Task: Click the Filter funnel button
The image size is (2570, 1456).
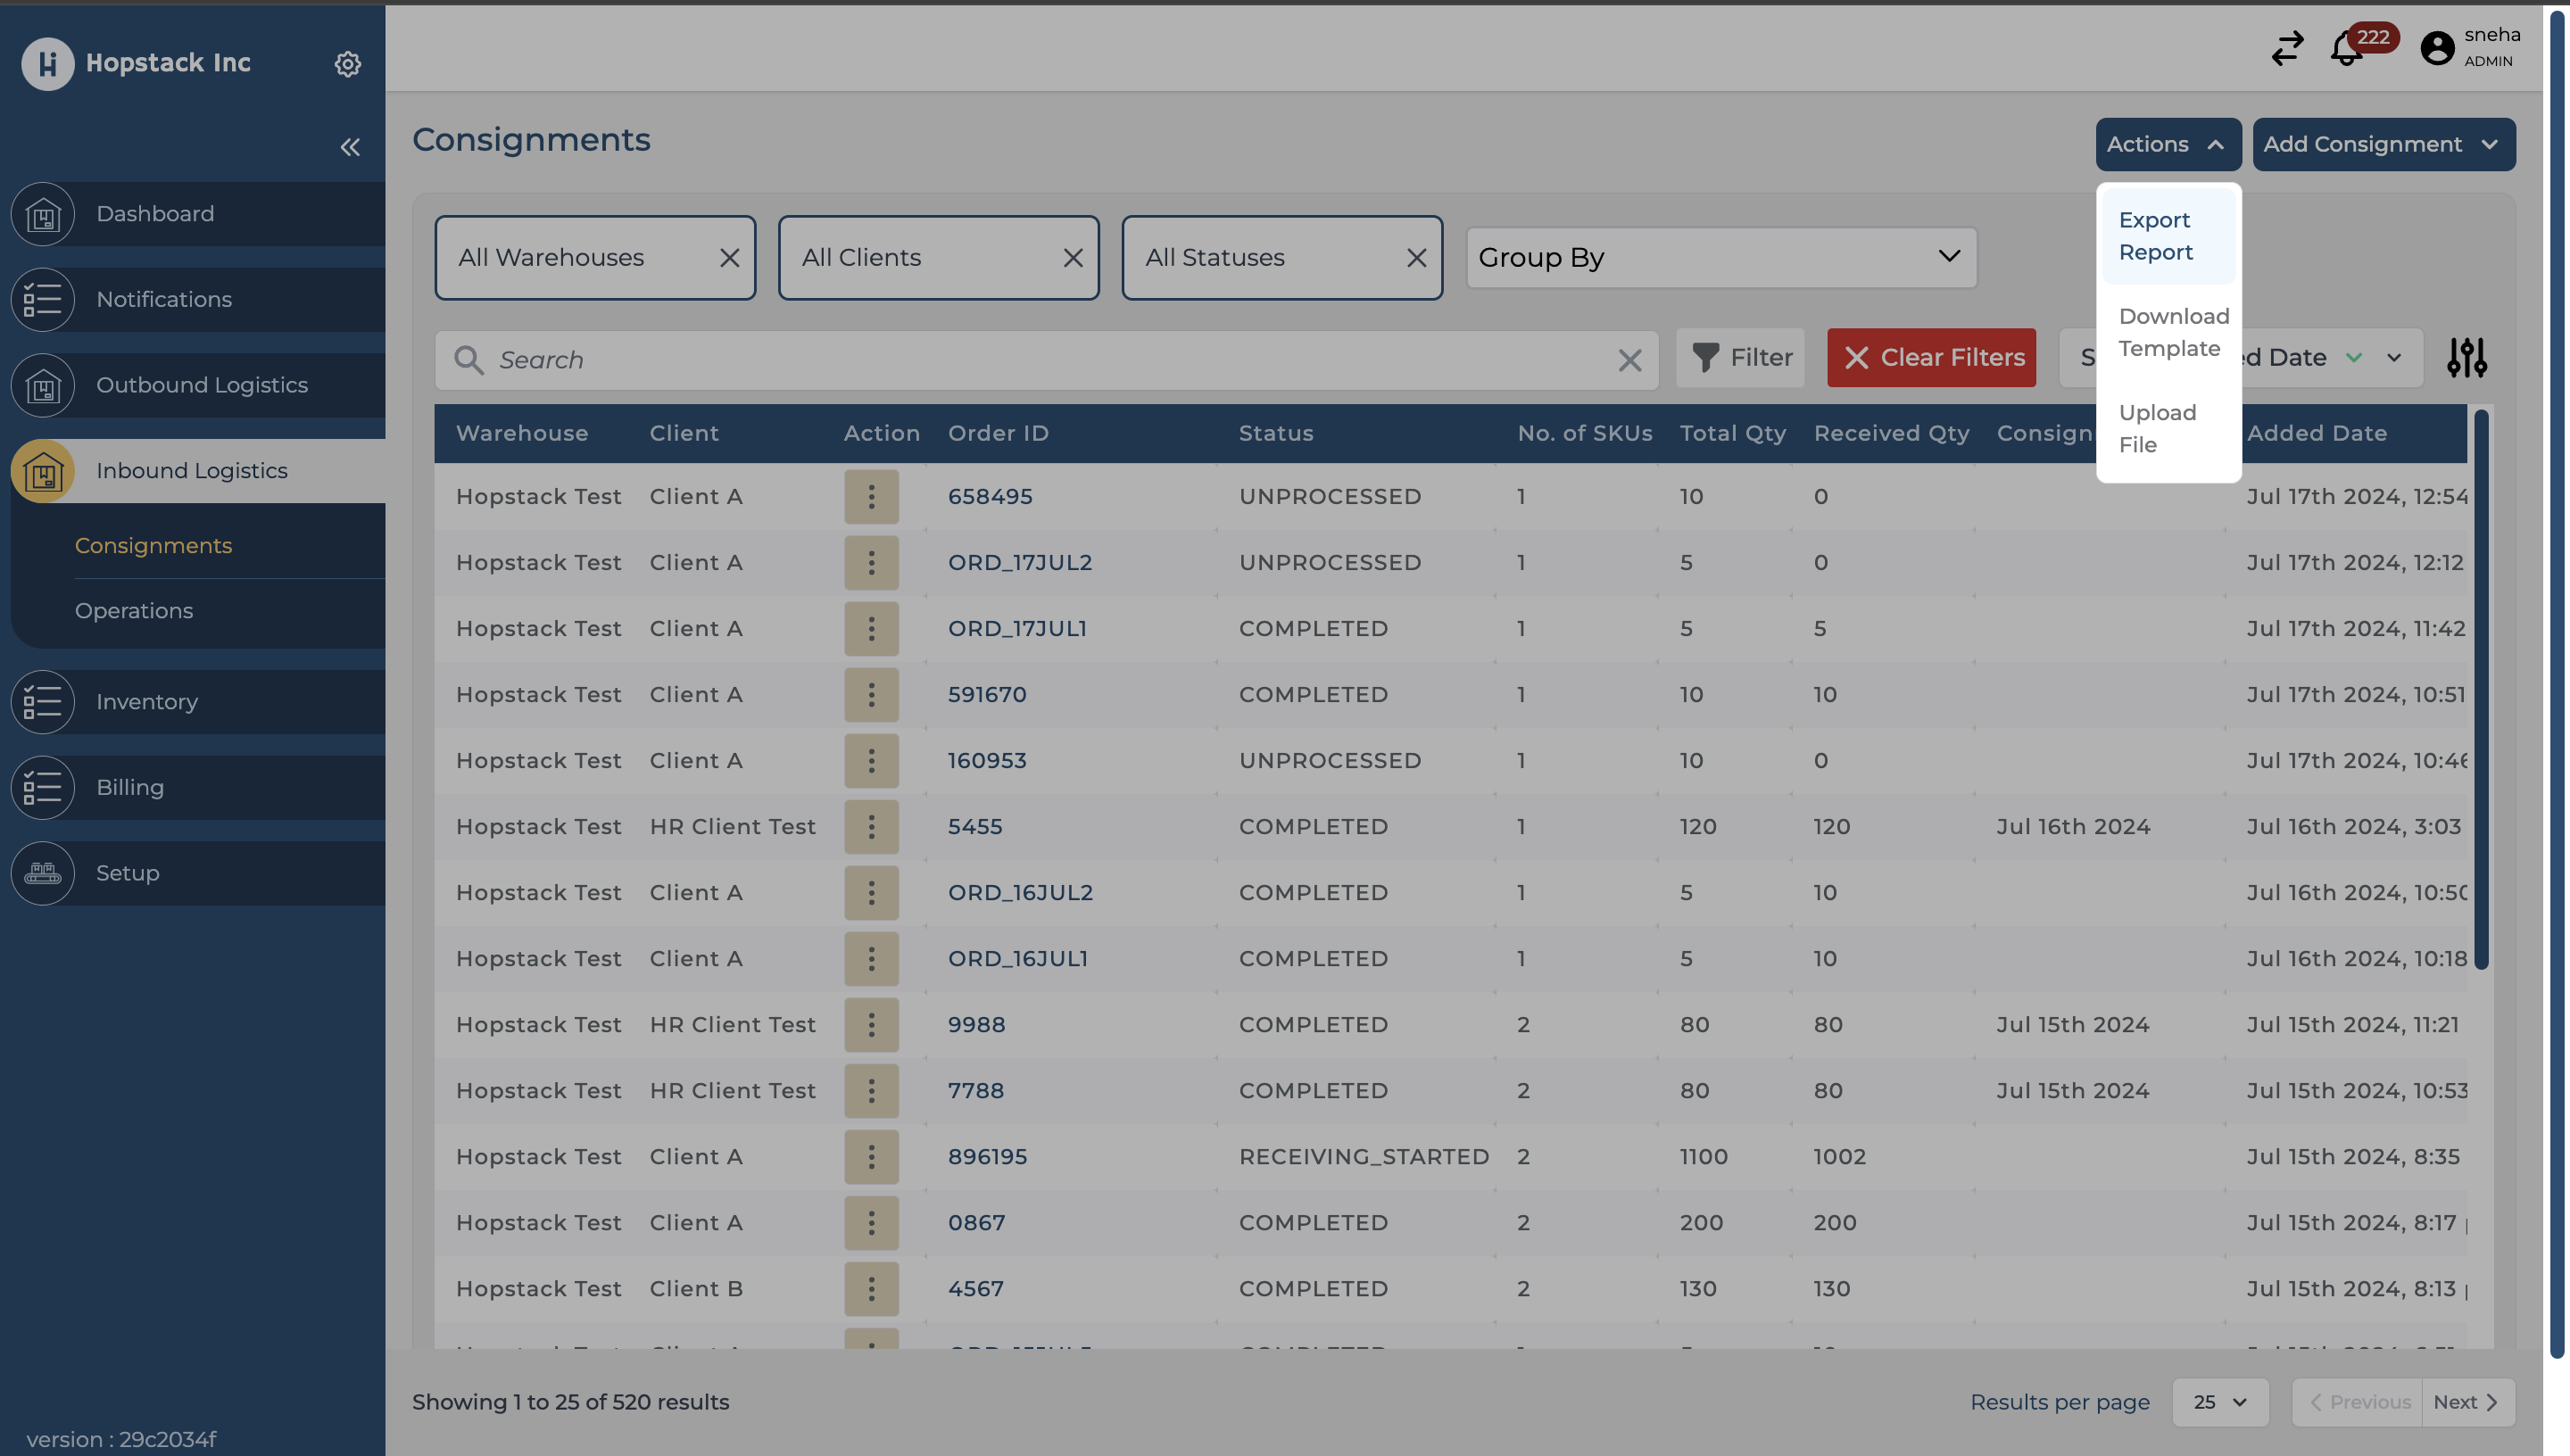Action: pos(1741,357)
